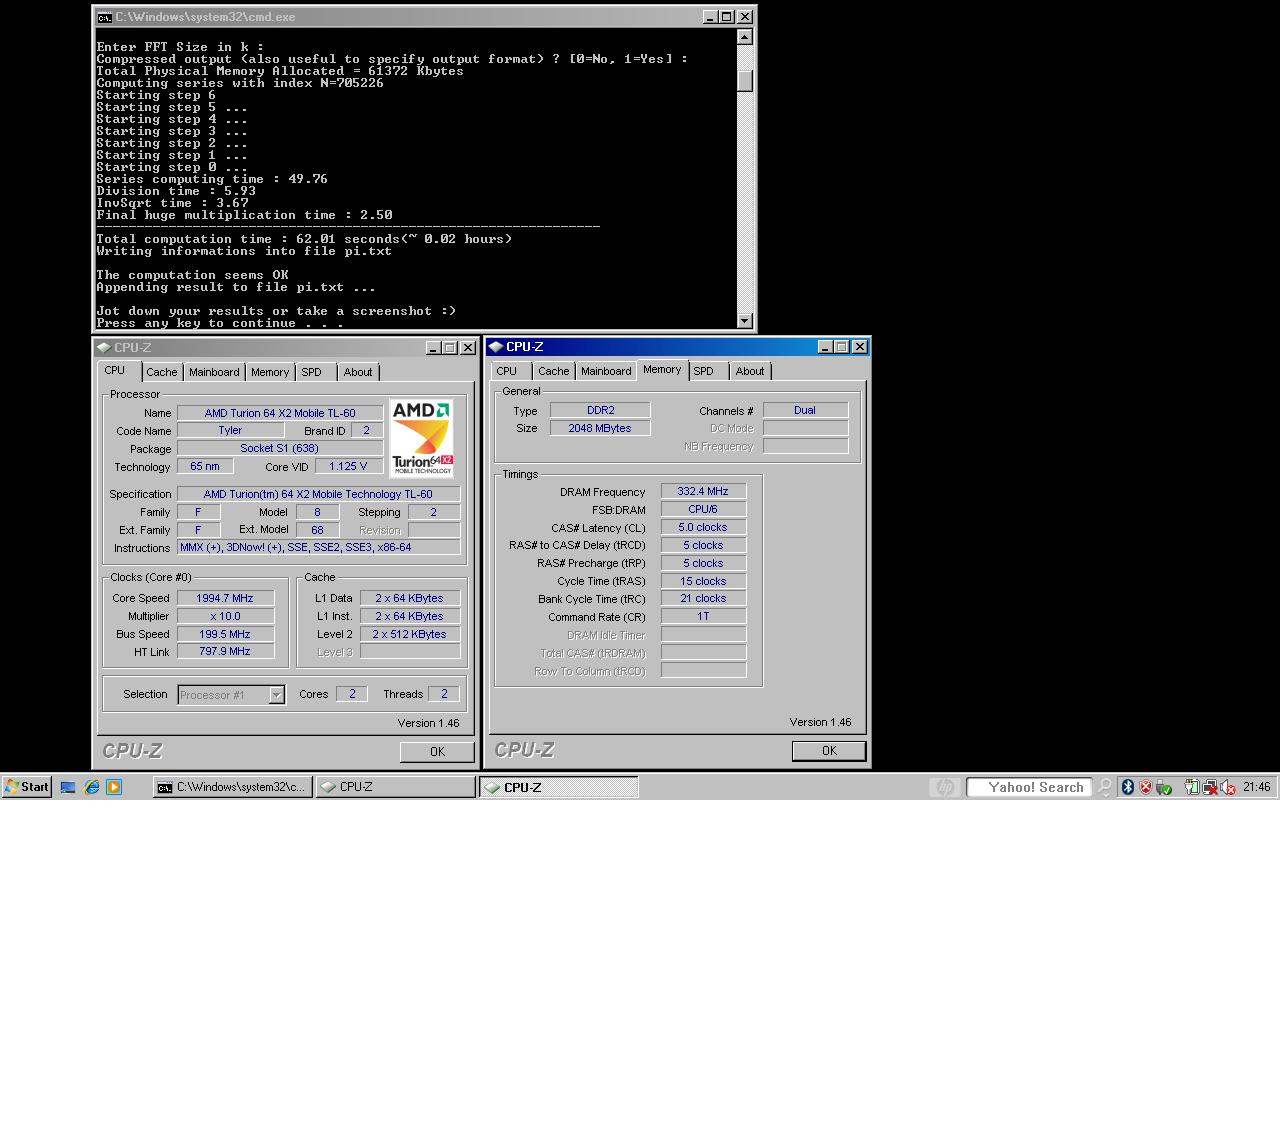Click the memory Size value 2048 MBytes

point(600,428)
